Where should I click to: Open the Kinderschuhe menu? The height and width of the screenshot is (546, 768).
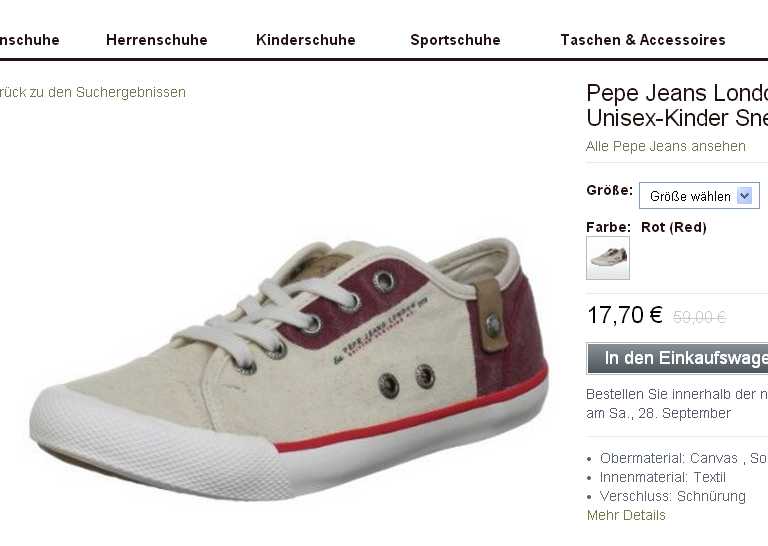coord(306,40)
